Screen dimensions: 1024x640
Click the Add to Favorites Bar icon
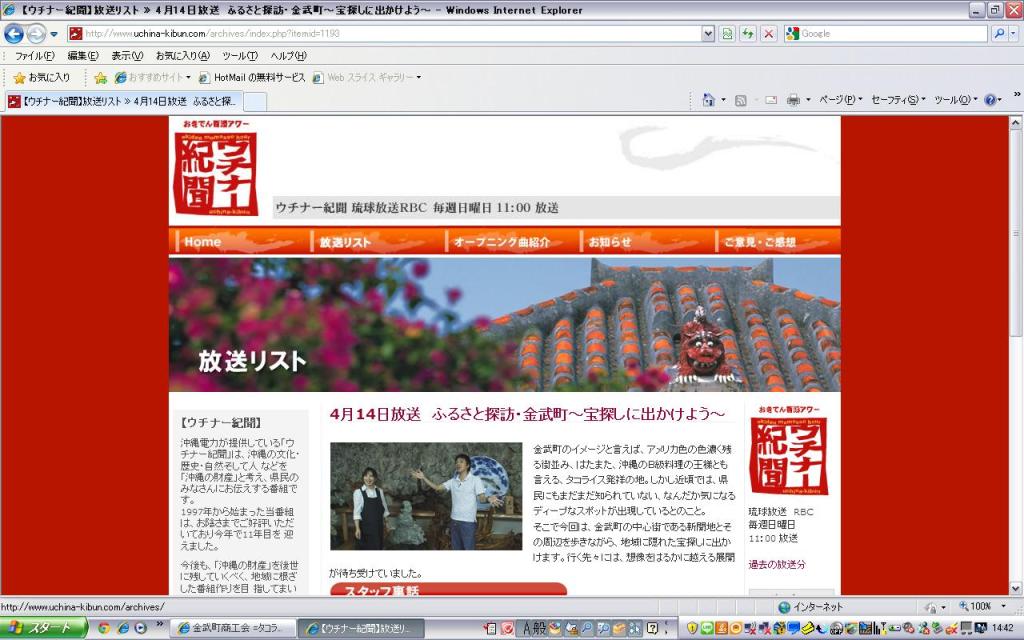(x=100, y=77)
